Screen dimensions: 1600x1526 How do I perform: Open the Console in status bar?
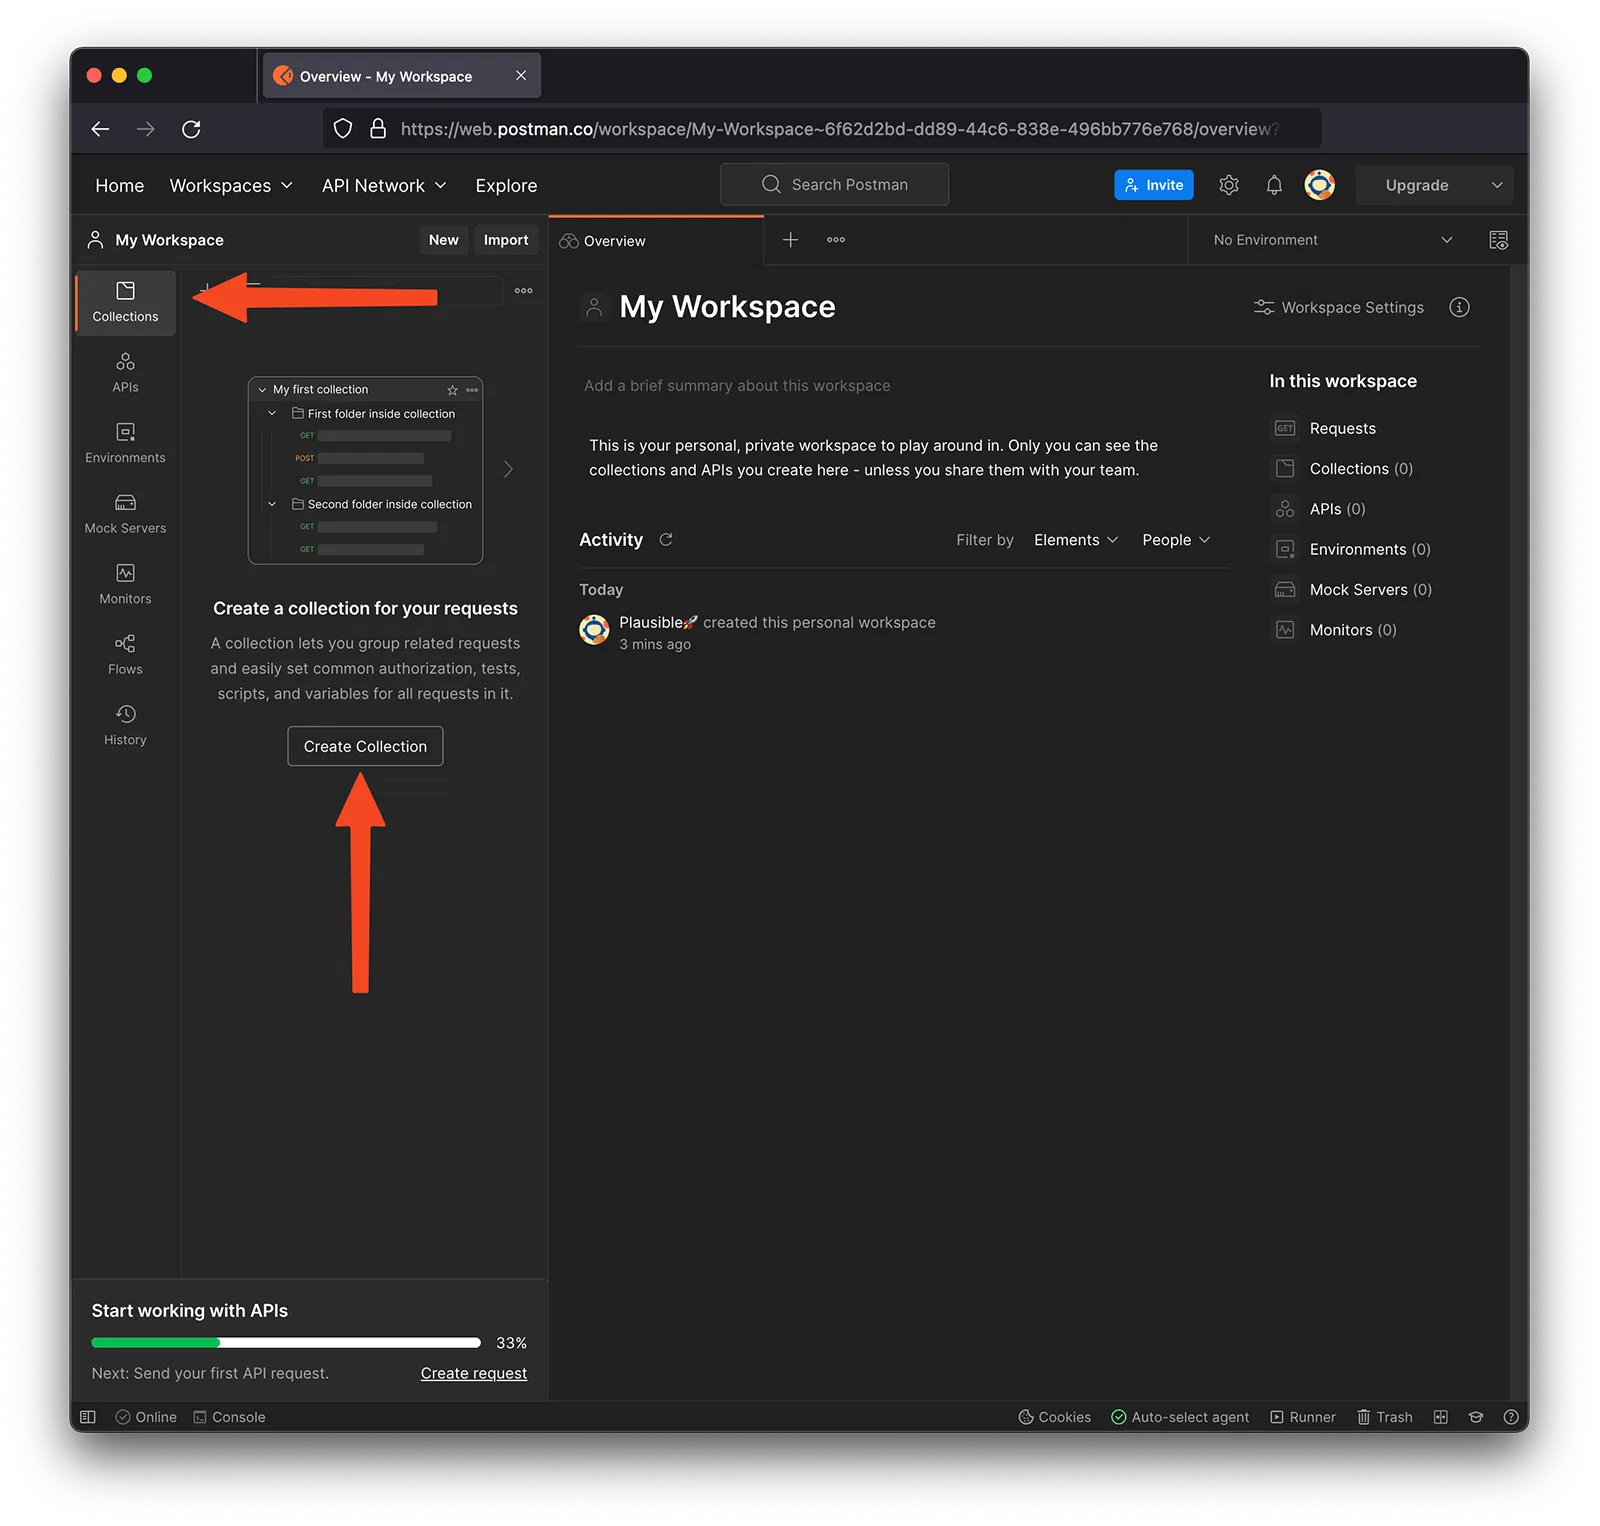pyautogui.click(x=229, y=1417)
